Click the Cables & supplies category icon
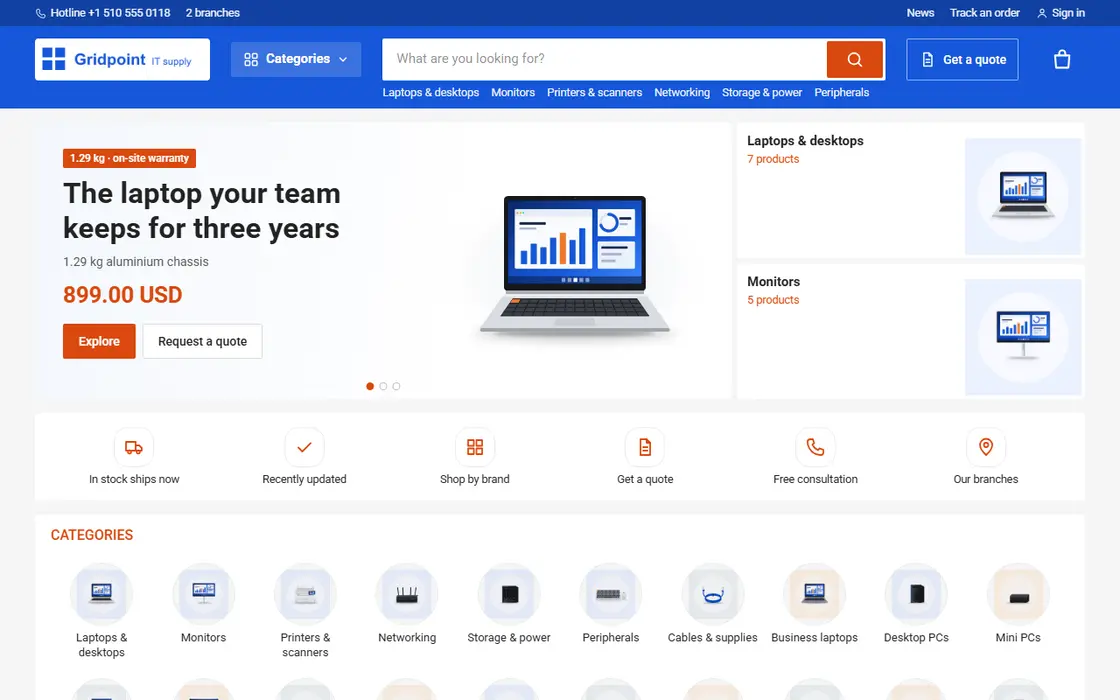Screen dimensions: 1120x700 [713, 594]
